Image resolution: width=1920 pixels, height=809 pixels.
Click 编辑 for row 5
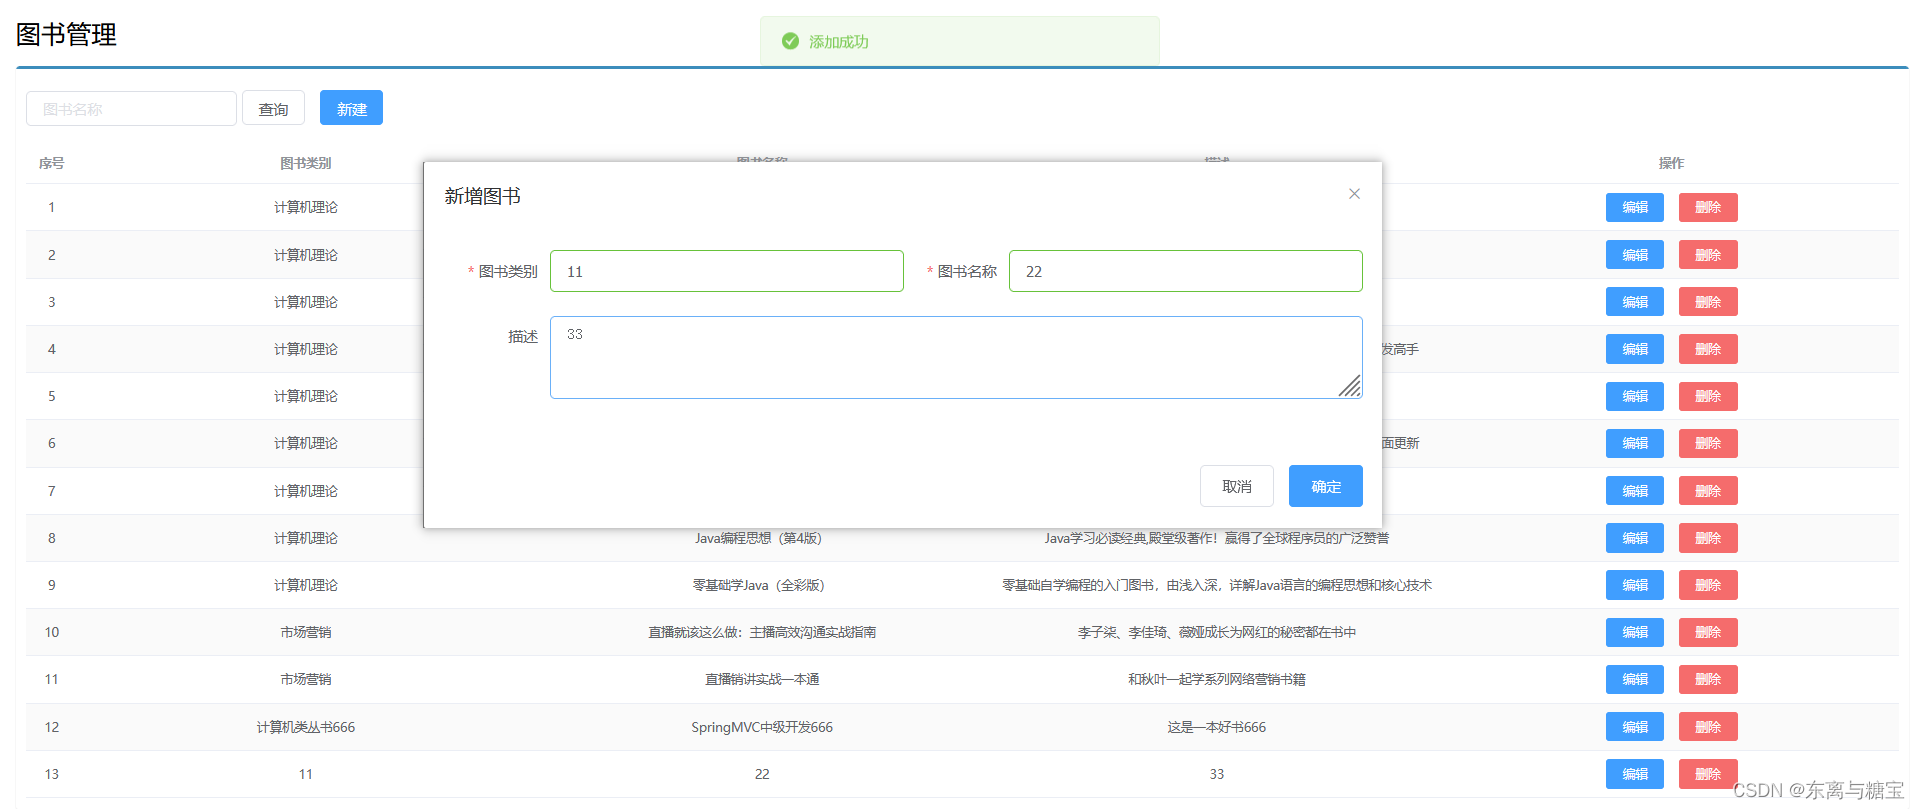coord(1635,396)
